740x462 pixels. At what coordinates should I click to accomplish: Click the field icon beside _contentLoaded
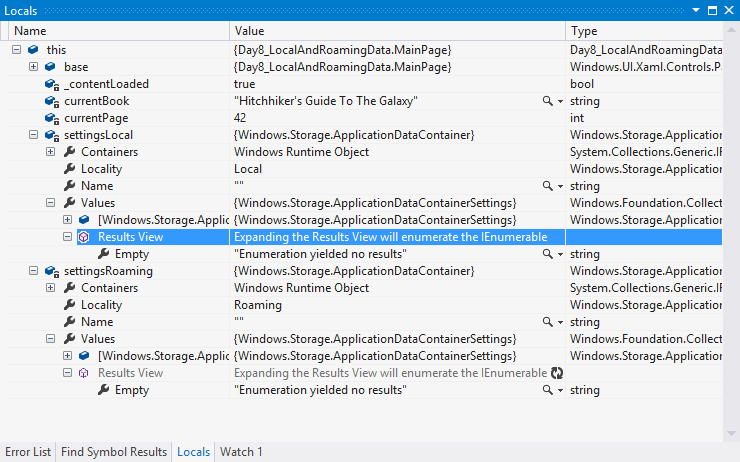click(x=51, y=84)
